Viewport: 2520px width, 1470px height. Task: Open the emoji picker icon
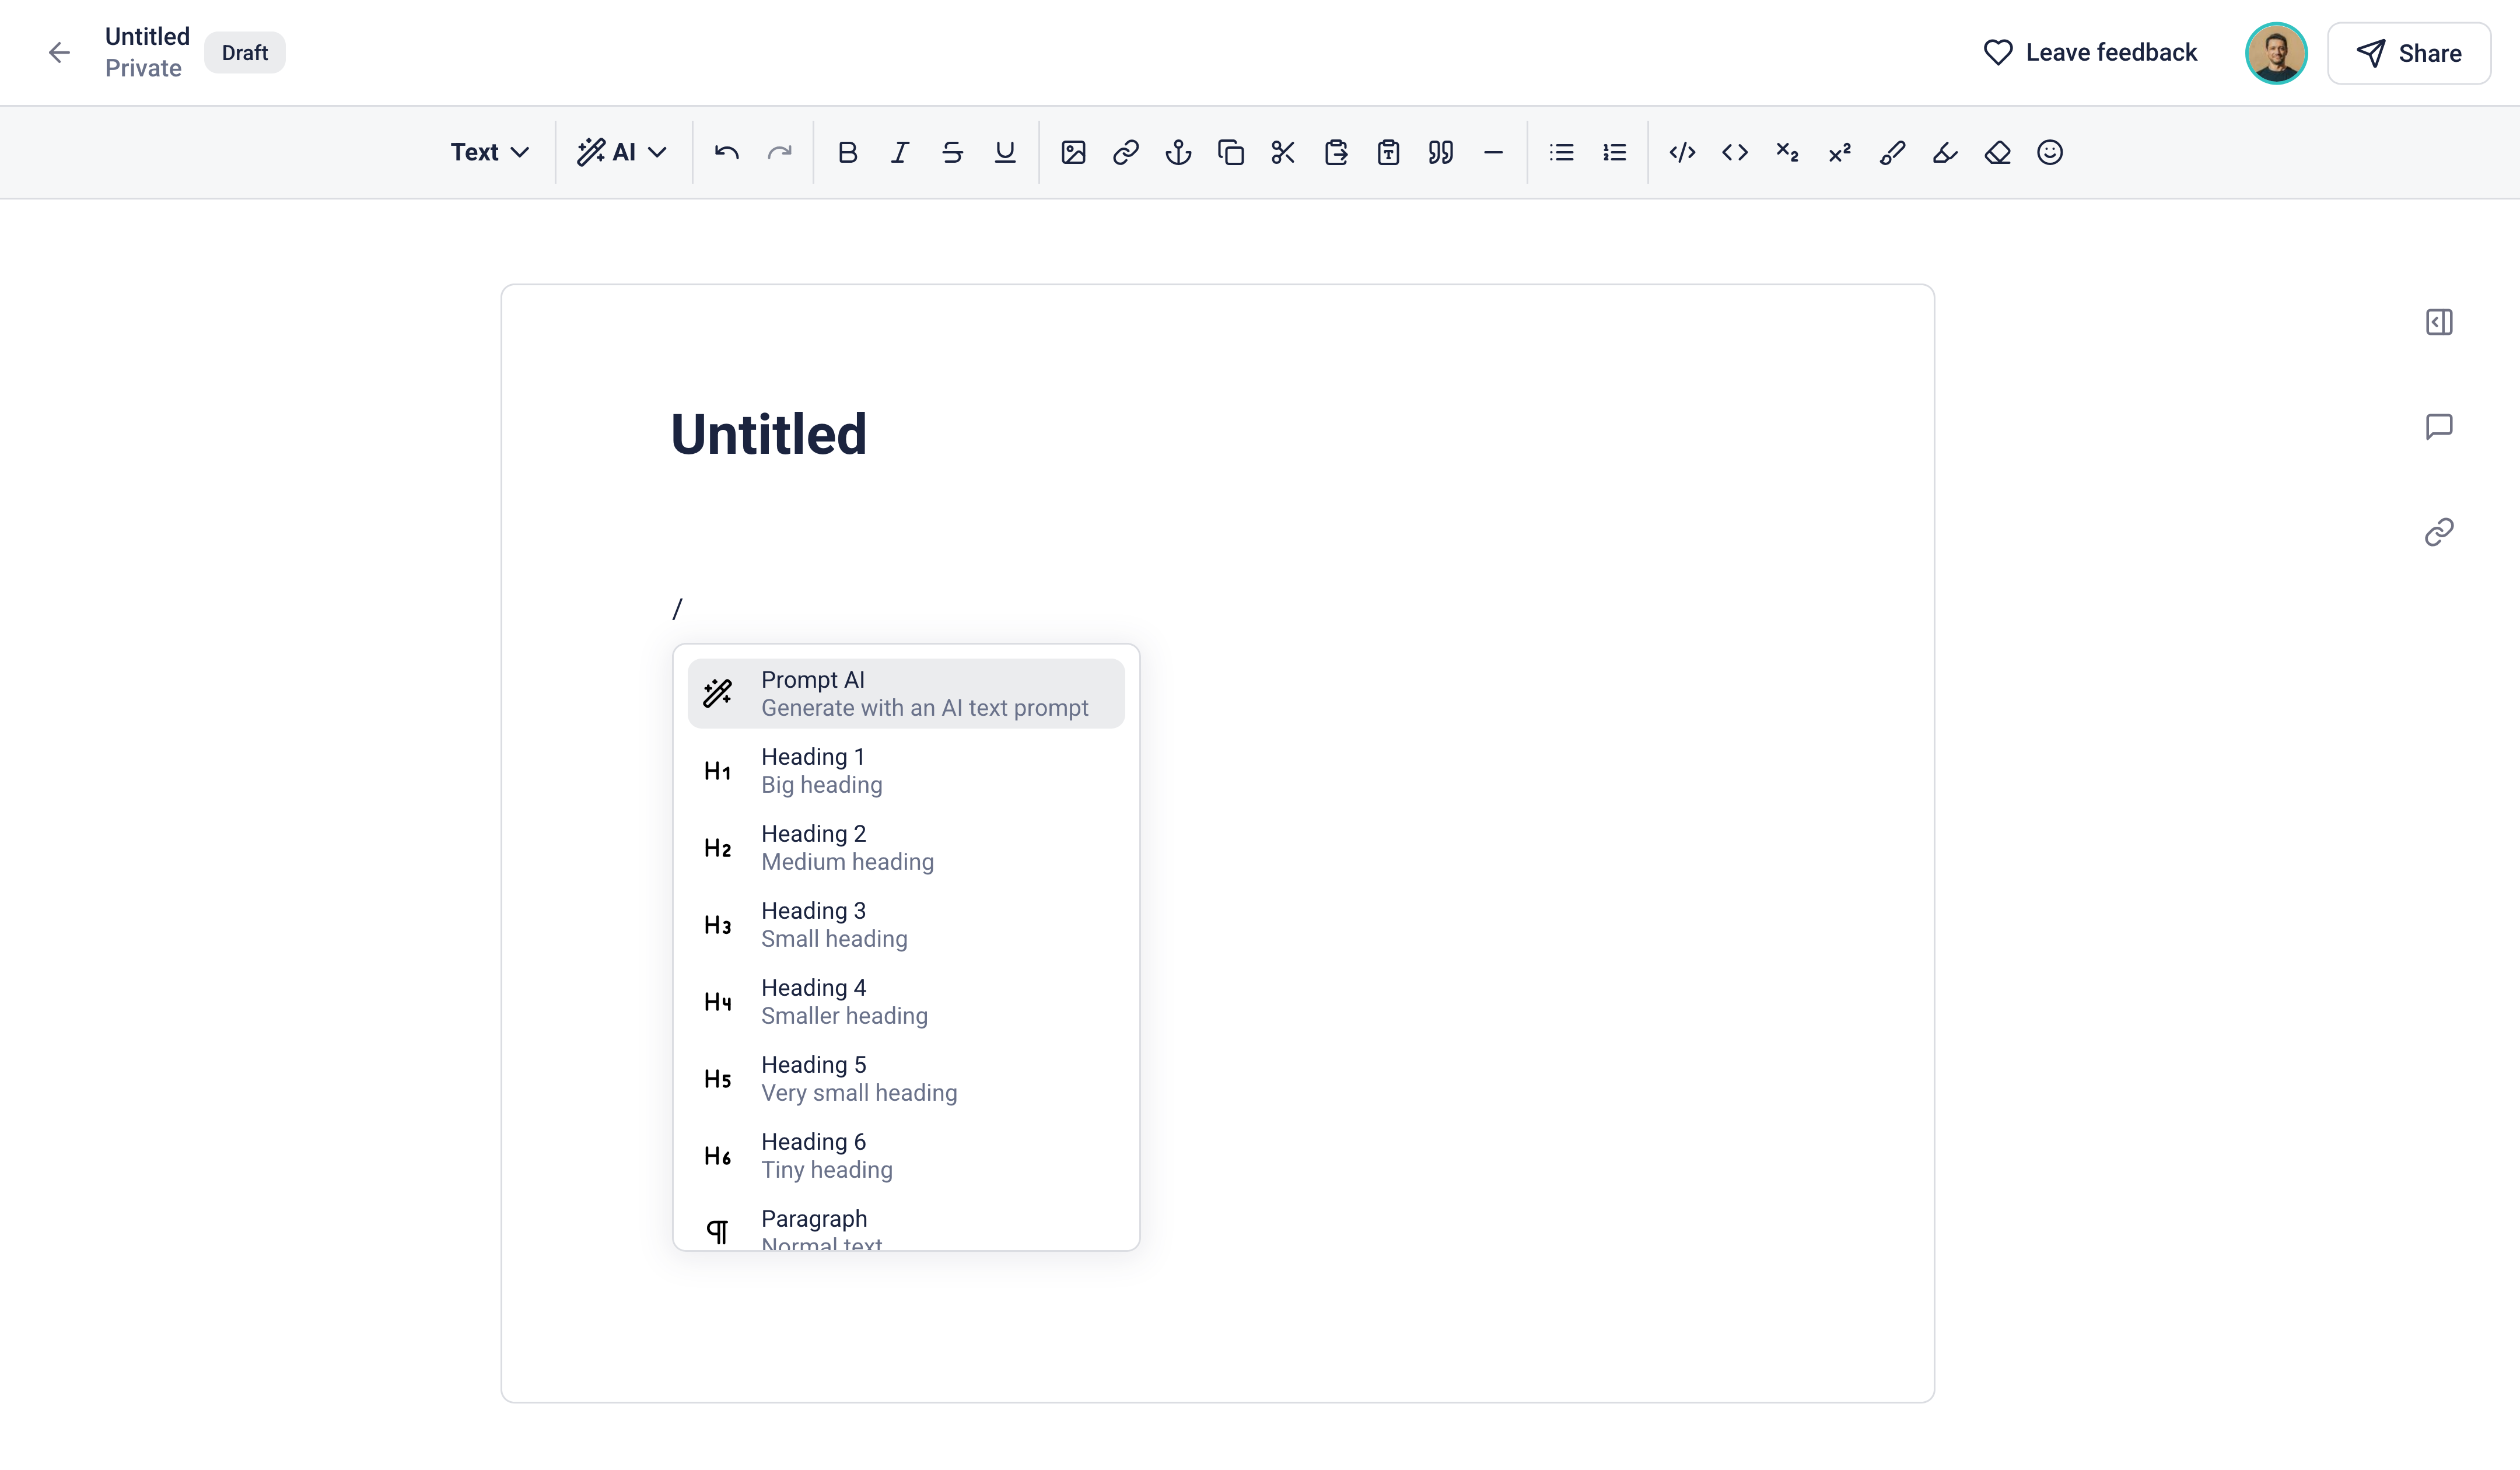click(x=2049, y=152)
